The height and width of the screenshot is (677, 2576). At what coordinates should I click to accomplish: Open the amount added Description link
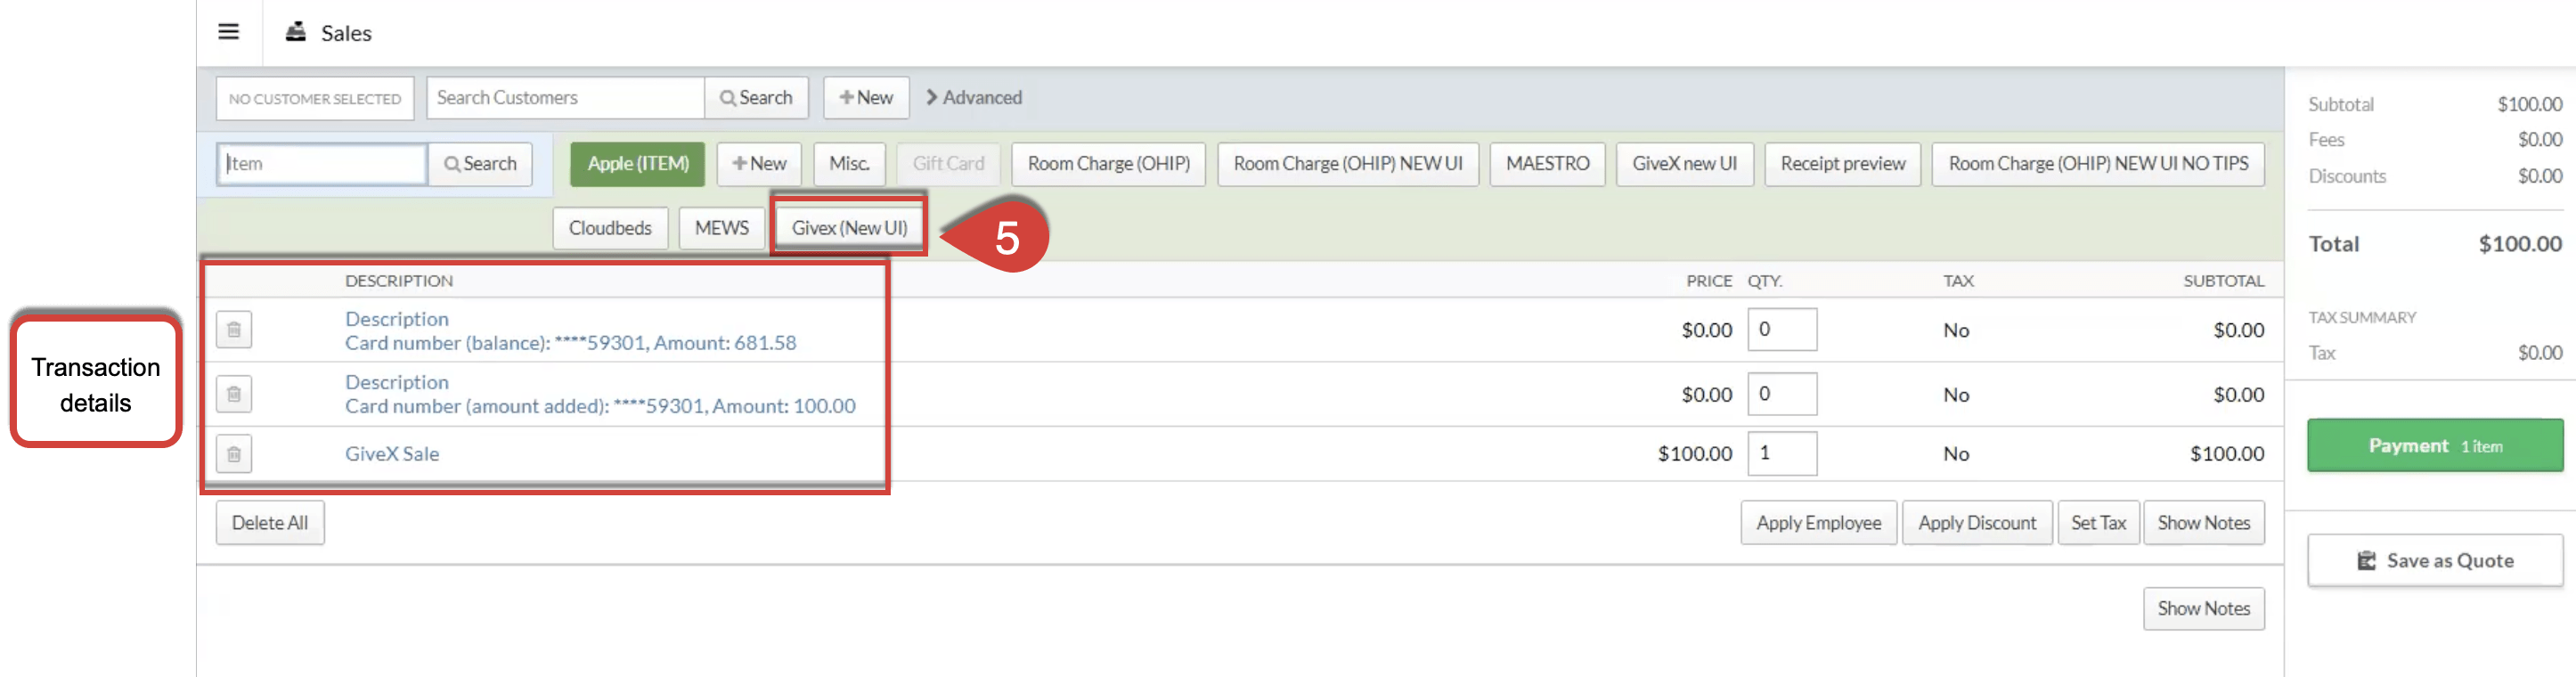(x=397, y=382)
